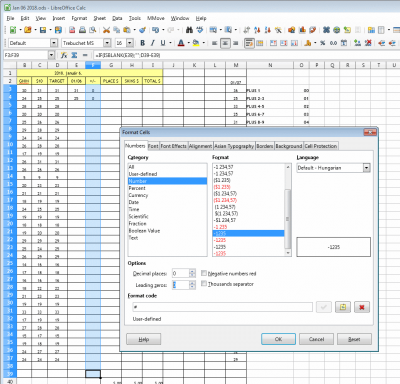Image resolution: width=400 pixels, height=384 pixels.
Task: Toggle Italic formatting
Action: [x=153, y=43]
